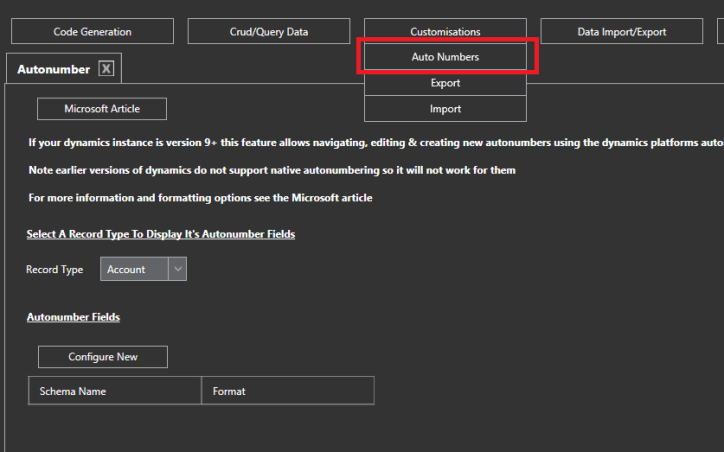
Task: Choose Import in the Customisations dropdown
Action: [x=445, y=108]
